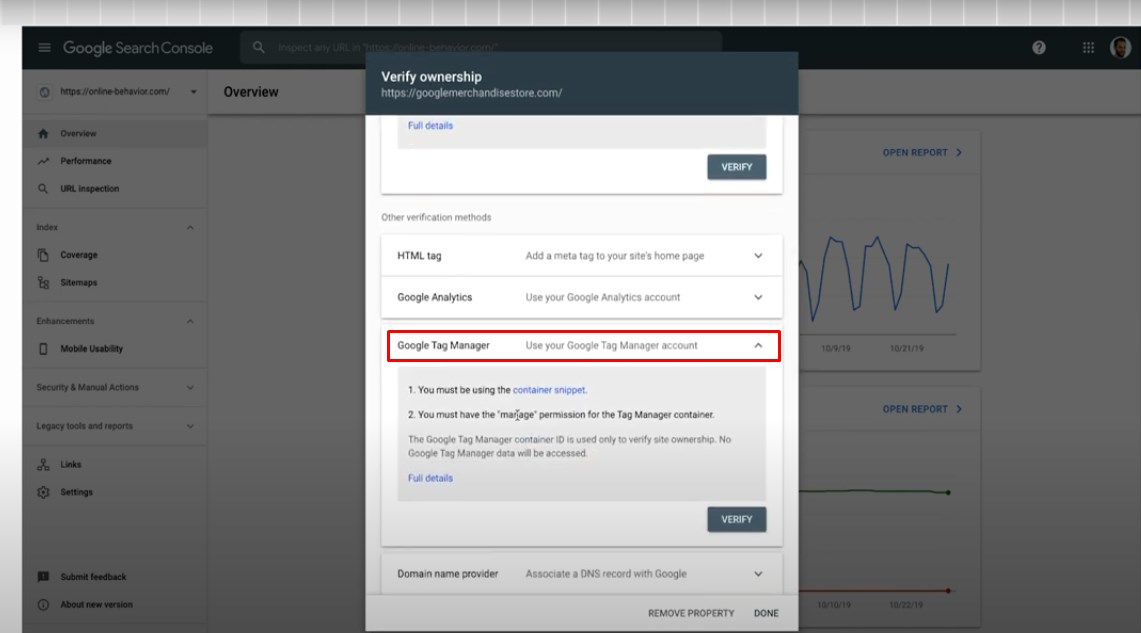Collapse the Index section
The image size is (1141, 633).
click(x=190, y=228)
